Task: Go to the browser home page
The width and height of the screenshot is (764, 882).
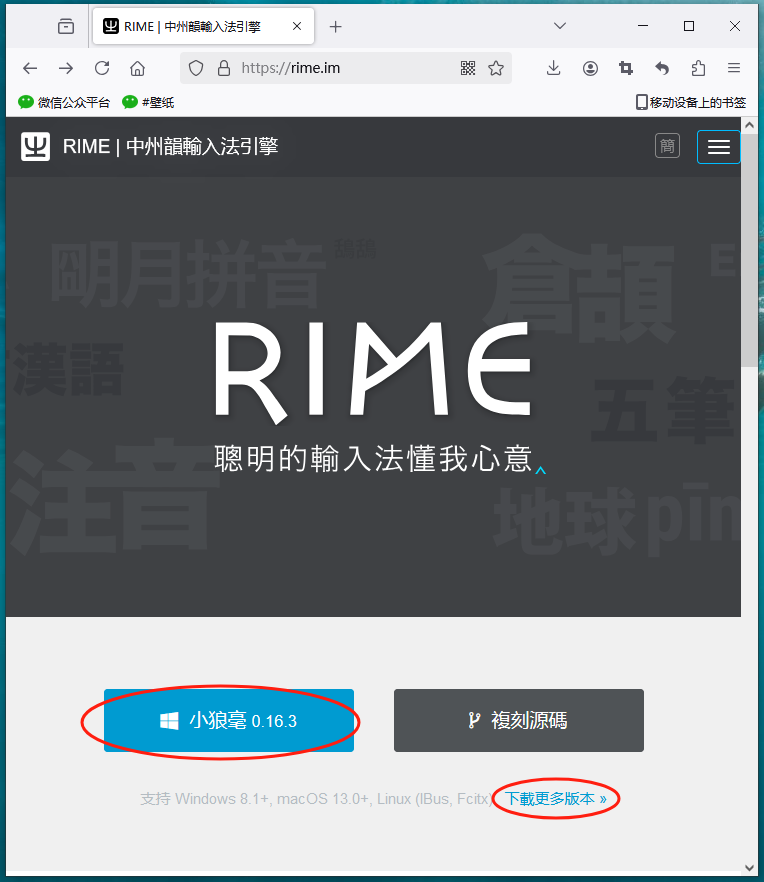Action: click(x=137, y=68)
